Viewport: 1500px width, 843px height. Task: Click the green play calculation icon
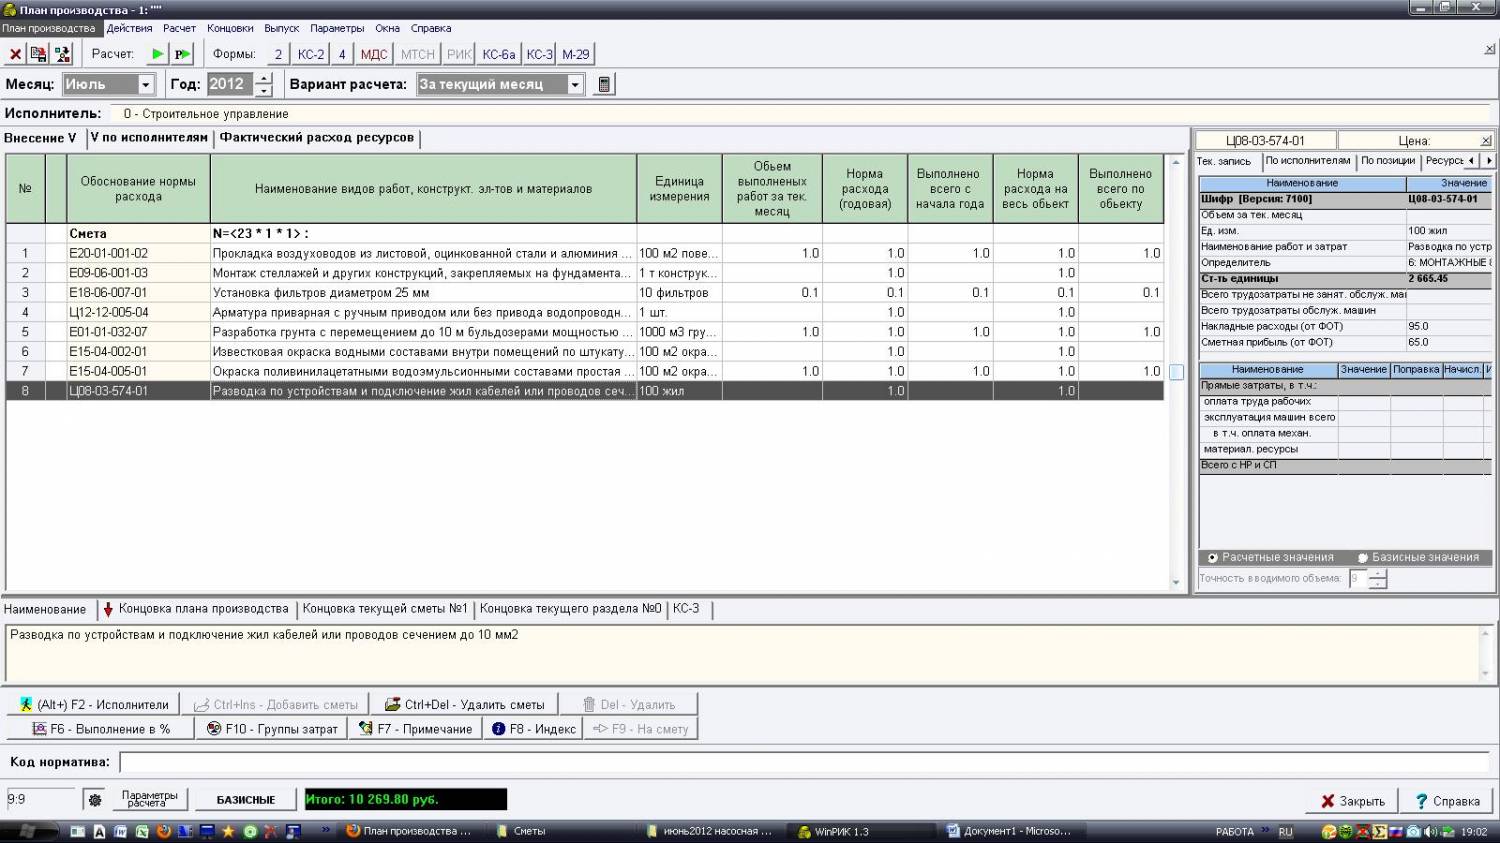[x=158, y=55]
